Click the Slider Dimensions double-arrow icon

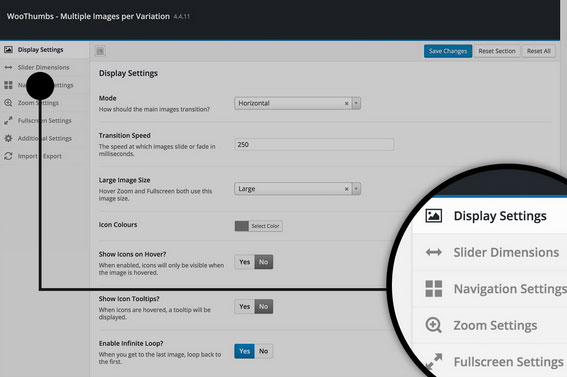coord(8,67)
